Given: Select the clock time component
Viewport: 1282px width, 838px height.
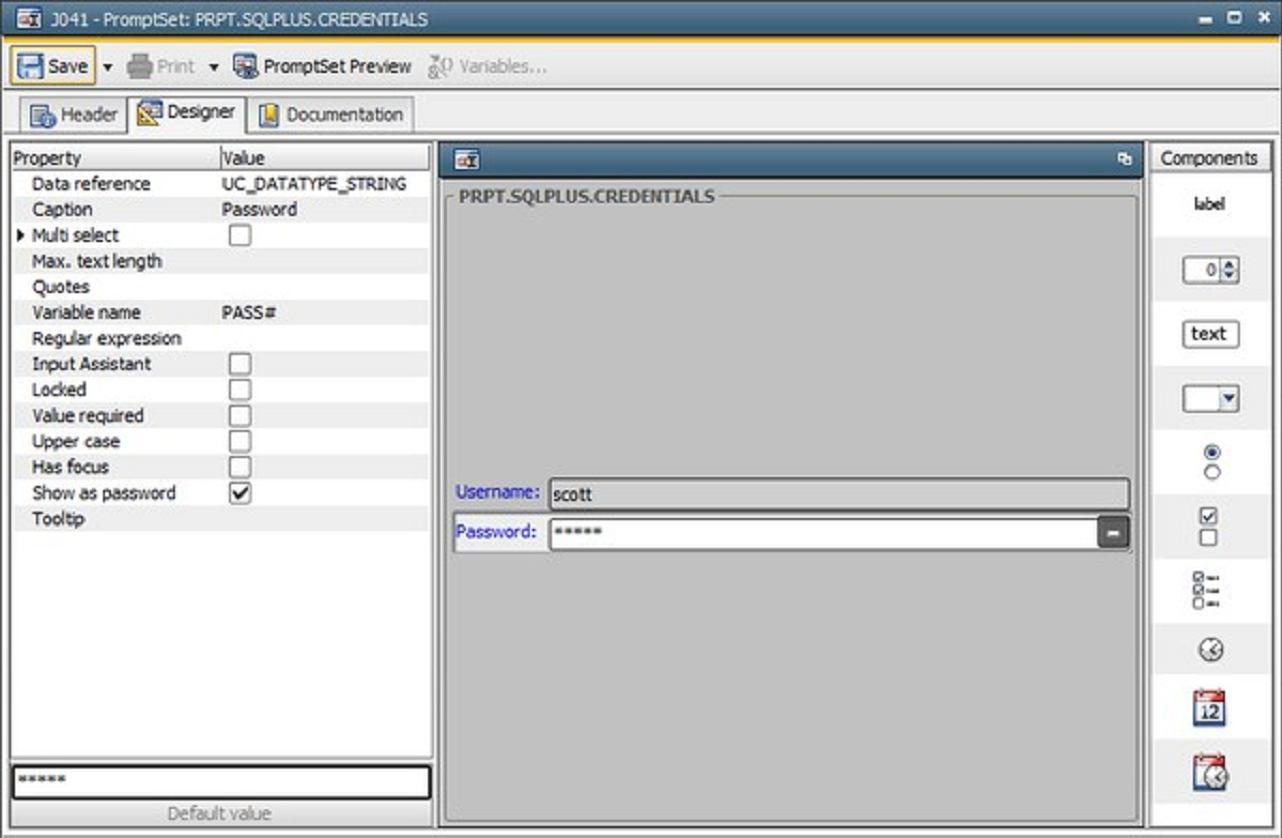Looking at the screenshot, I should [1211, 651].
